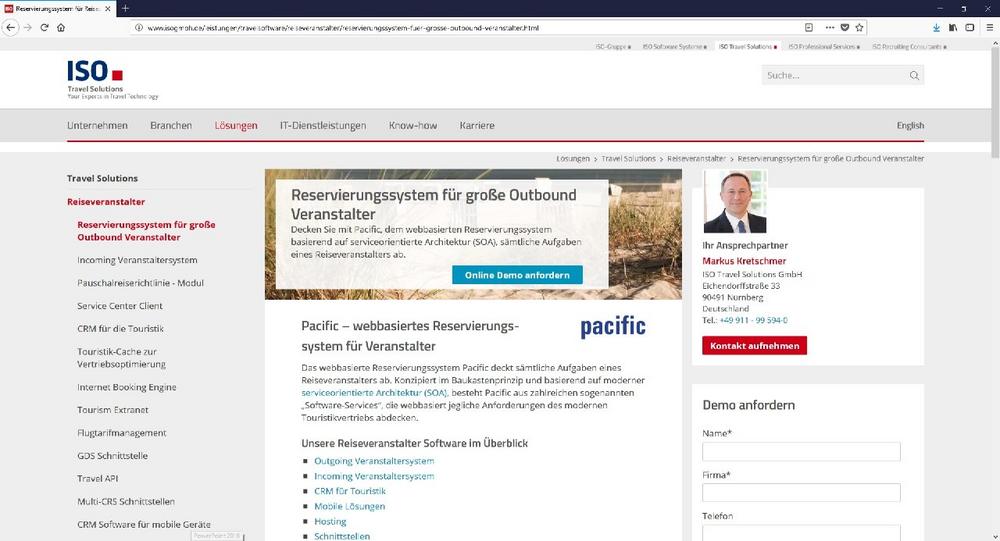The height and width of the screenshot is (541, 1000).
Task: Open page actions three-dot menu
Action: click(x=829, y=27)
